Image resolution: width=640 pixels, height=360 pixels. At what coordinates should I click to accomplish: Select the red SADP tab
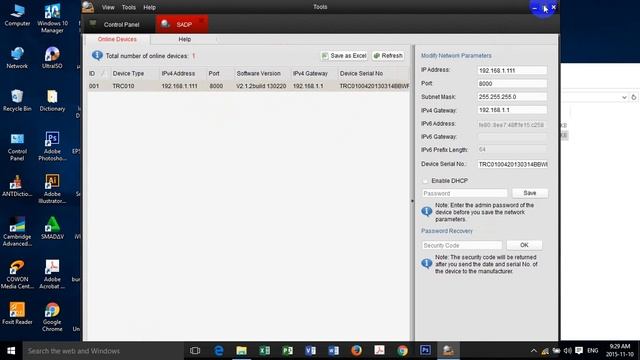[182, 24]
